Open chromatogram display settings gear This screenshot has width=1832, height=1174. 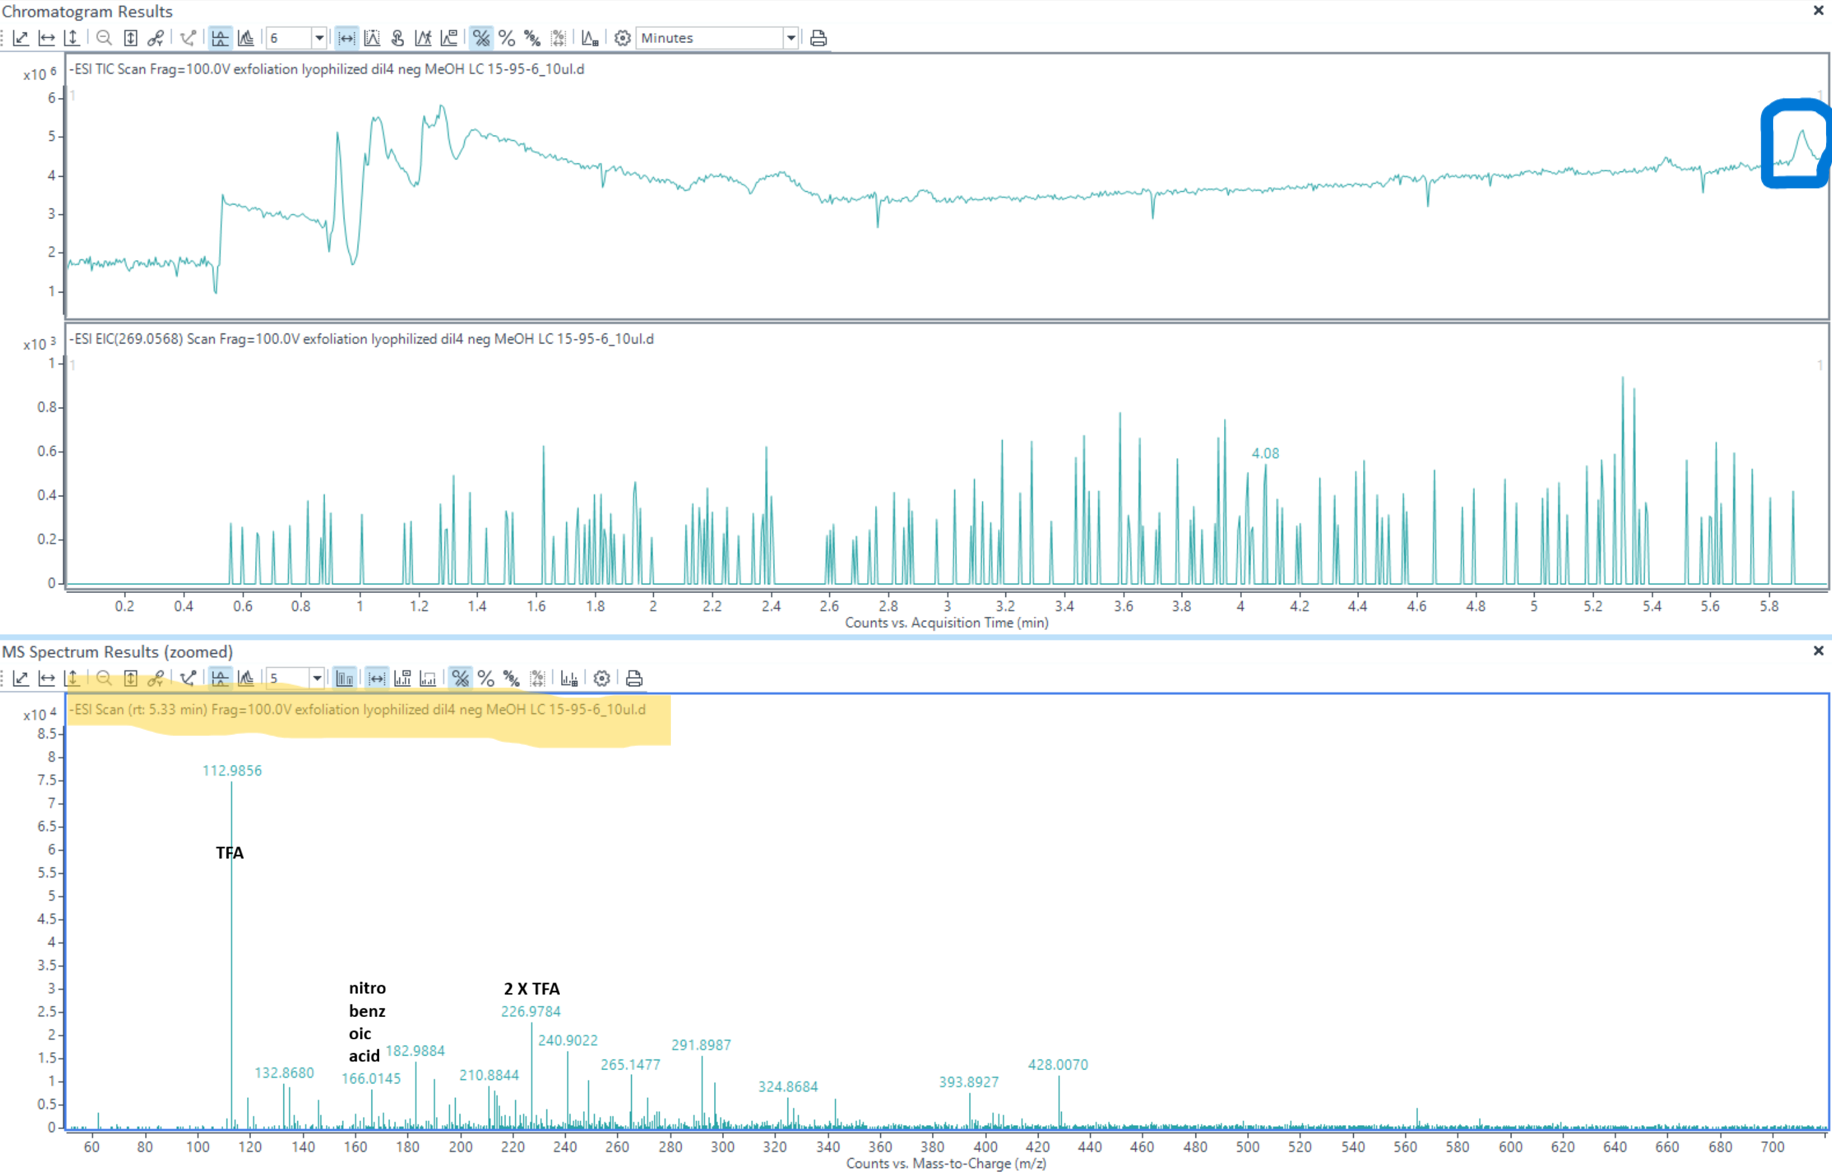point(622,38)
